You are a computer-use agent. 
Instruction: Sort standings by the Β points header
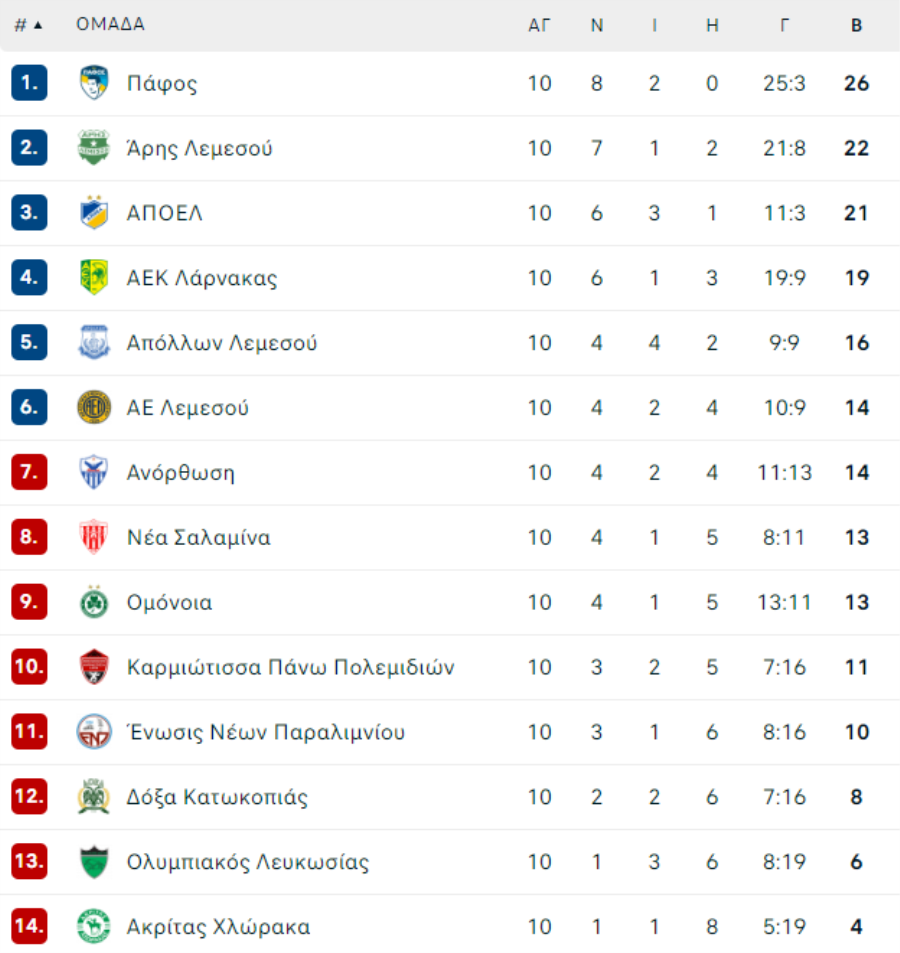click(x=856, y=26)
